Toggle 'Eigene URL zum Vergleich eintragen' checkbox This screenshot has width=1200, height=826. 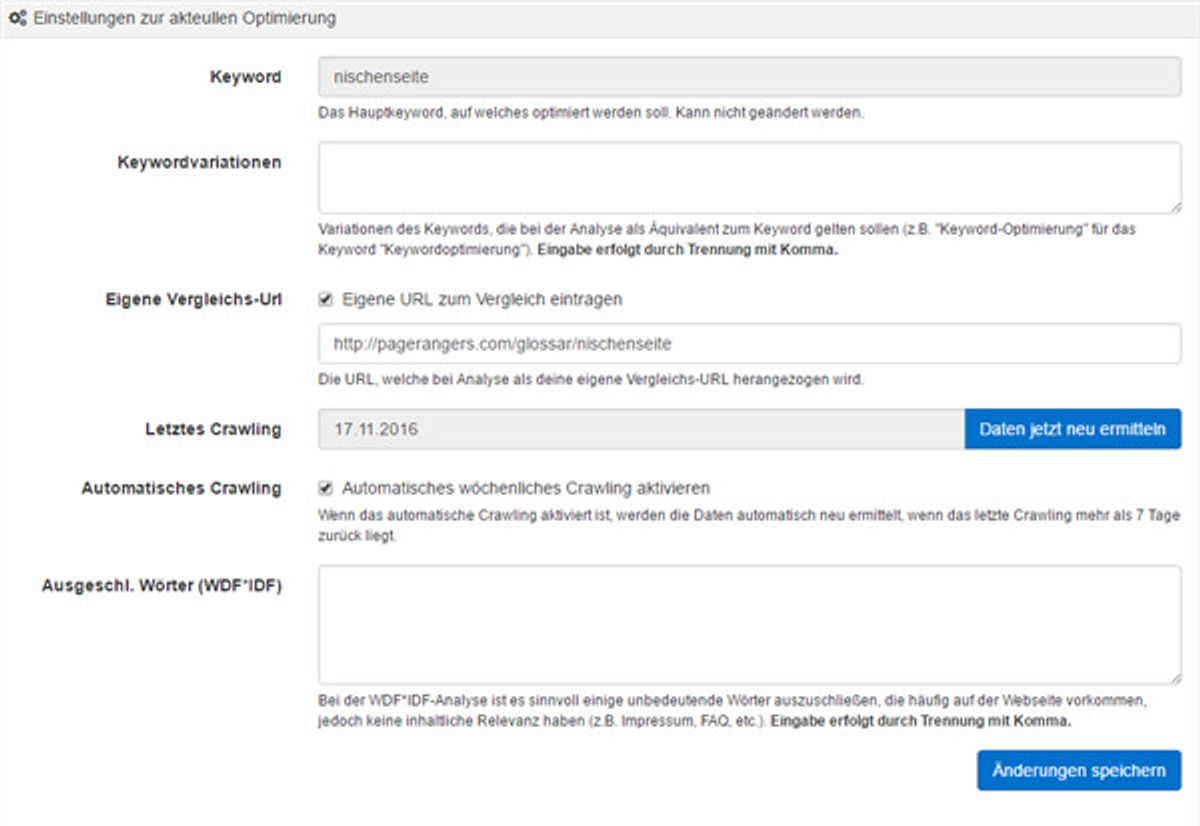coord(325,298)
